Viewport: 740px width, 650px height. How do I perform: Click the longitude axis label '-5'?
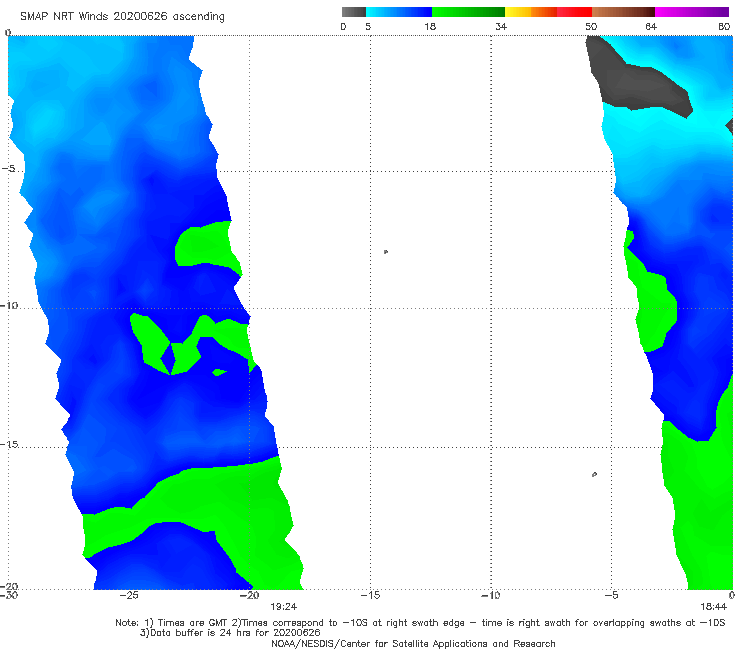tap(611, 595)
